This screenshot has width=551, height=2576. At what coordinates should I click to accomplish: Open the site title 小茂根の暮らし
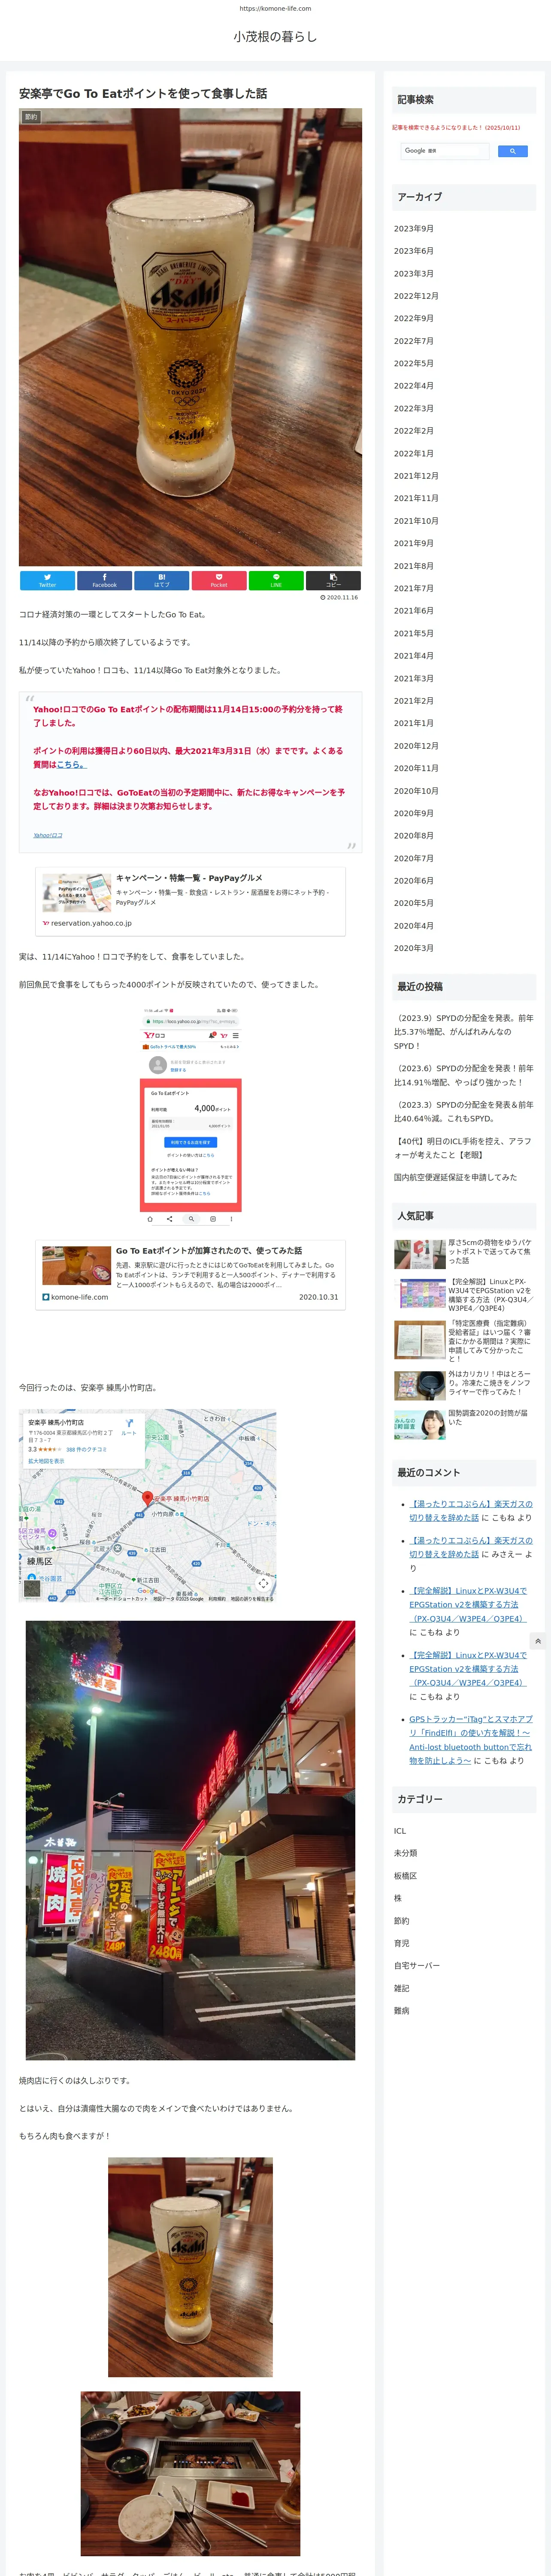275,36
